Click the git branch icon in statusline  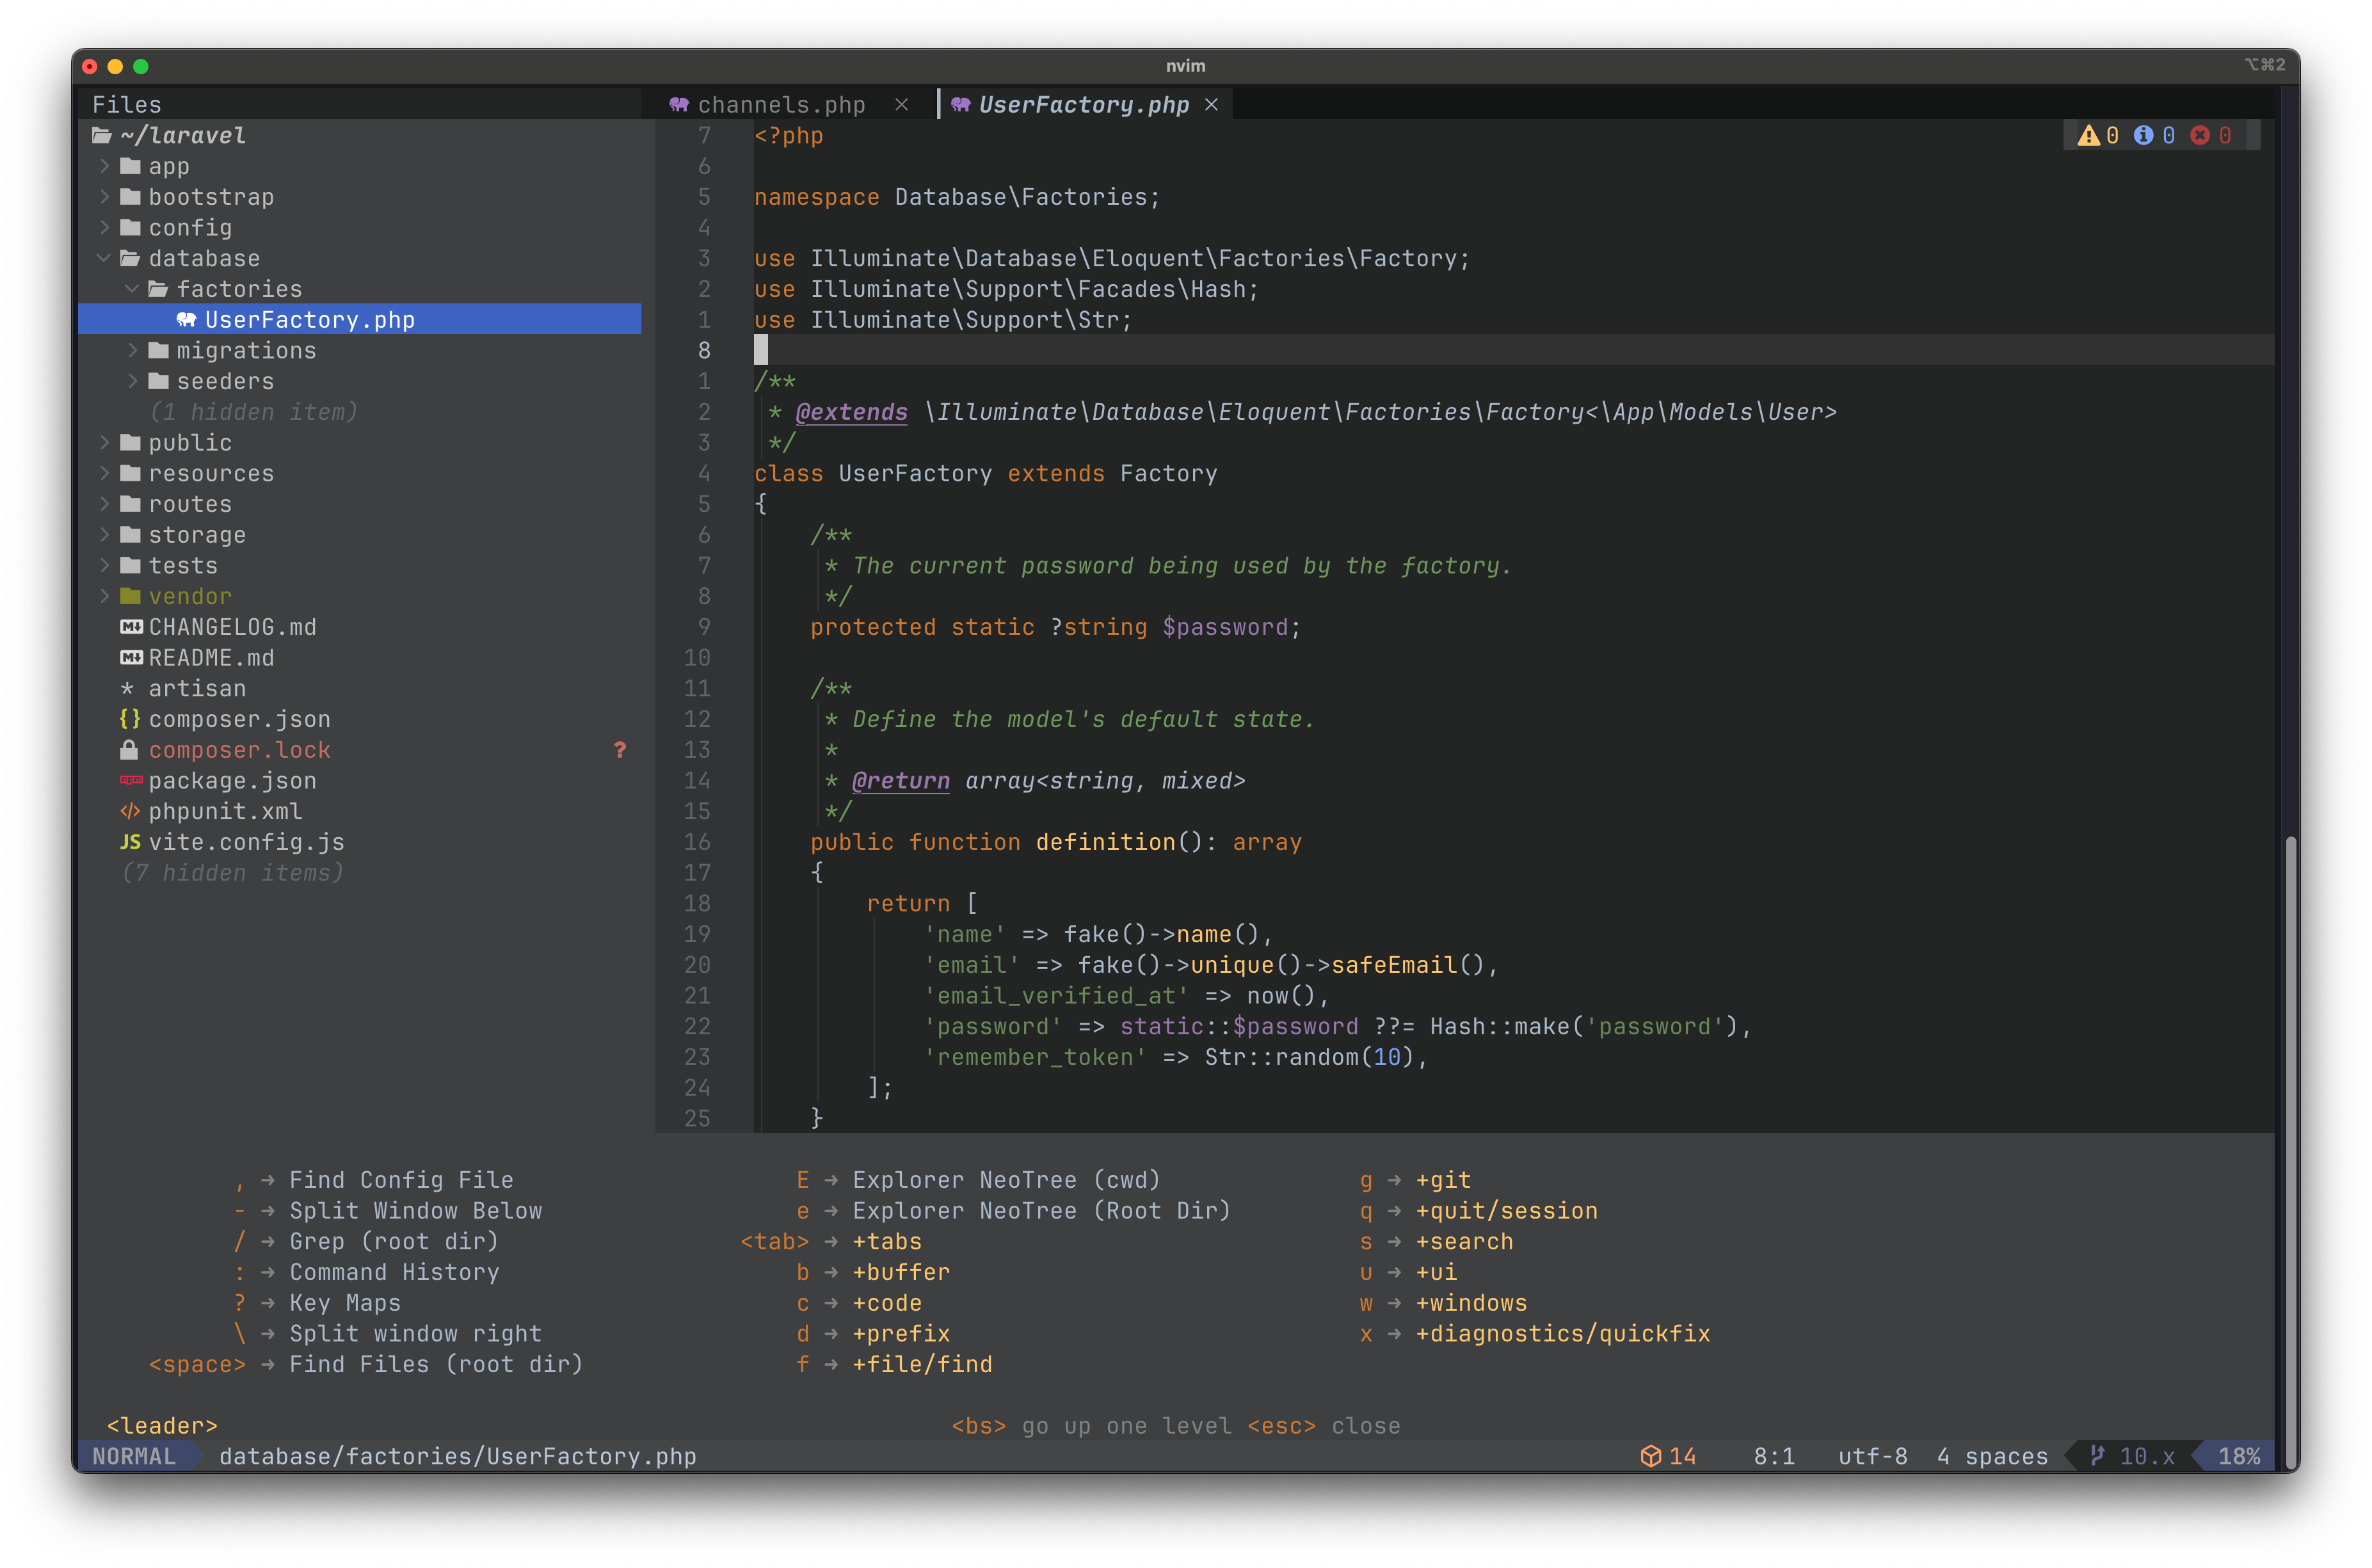coord(2098,1456)
